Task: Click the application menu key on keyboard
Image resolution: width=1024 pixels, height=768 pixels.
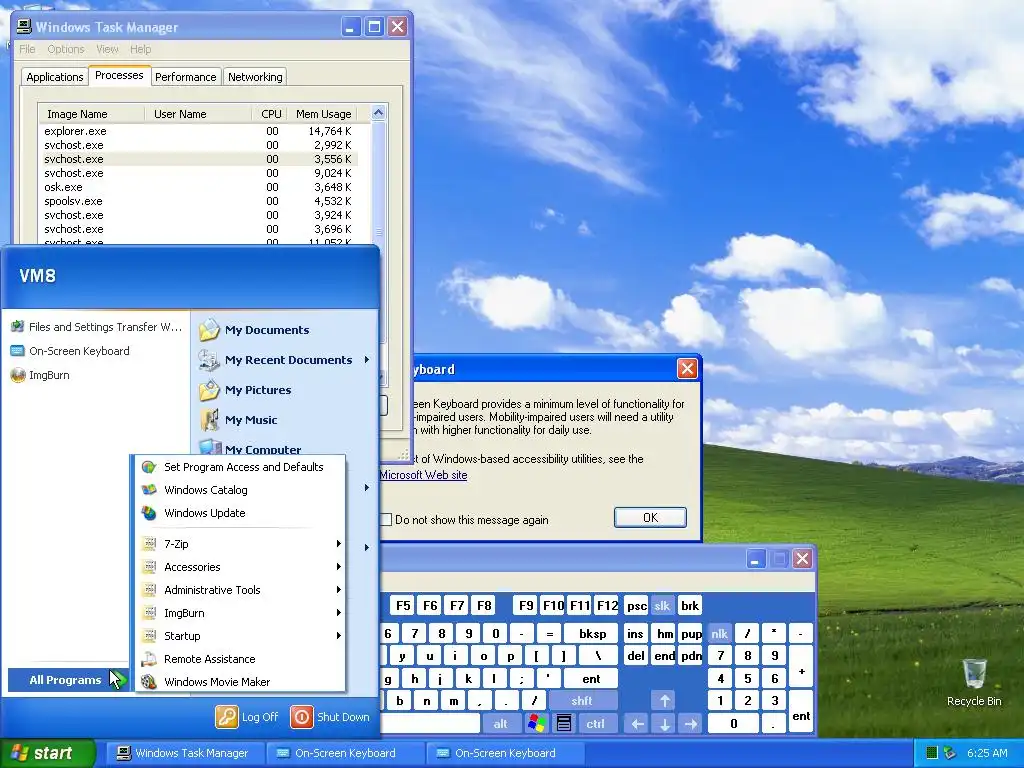Action: [564, 724]
